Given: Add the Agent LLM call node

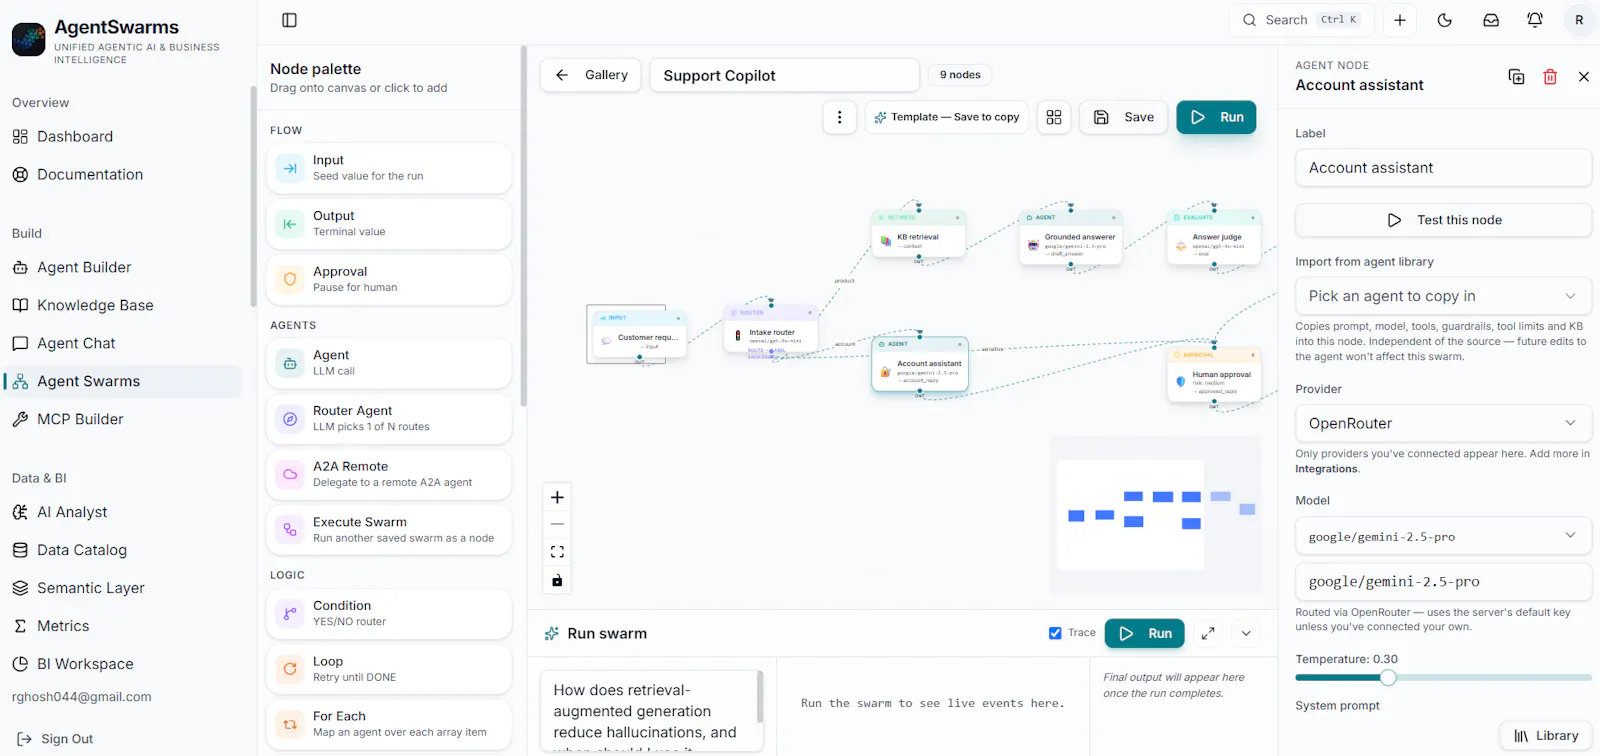Looking at the screenshot, I should (389, 363).
